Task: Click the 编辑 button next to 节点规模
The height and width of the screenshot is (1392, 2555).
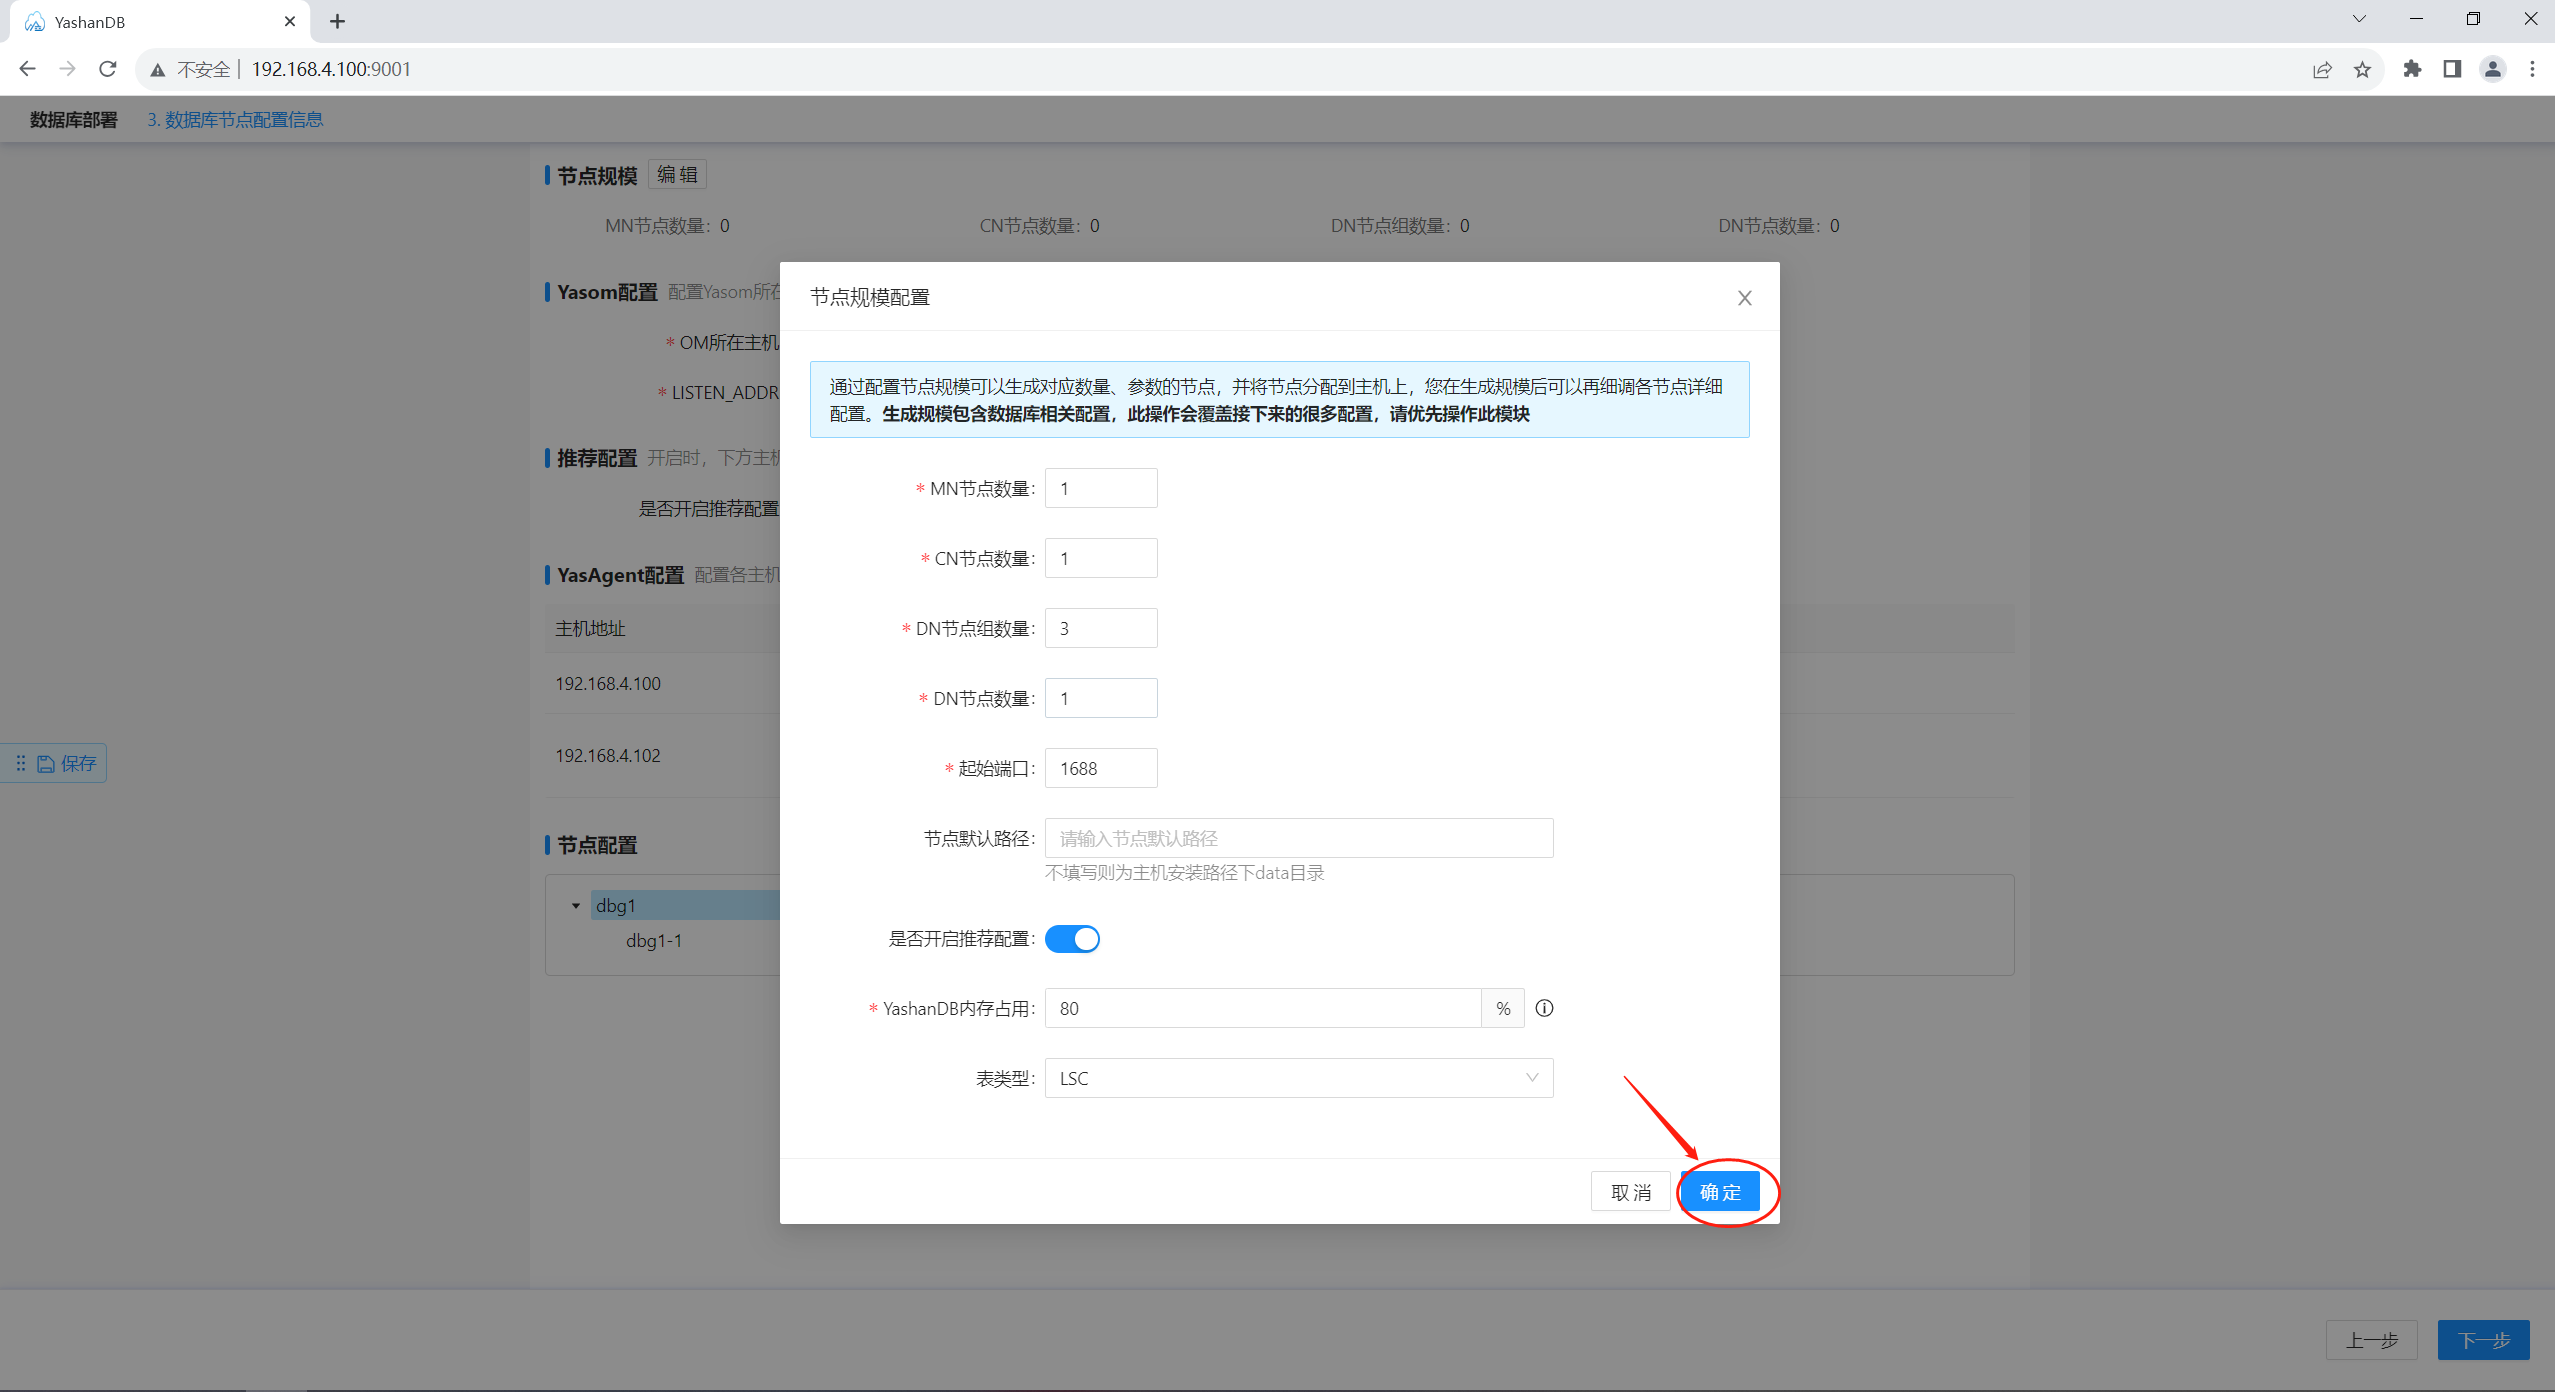Action: click(x=677, y=174)
